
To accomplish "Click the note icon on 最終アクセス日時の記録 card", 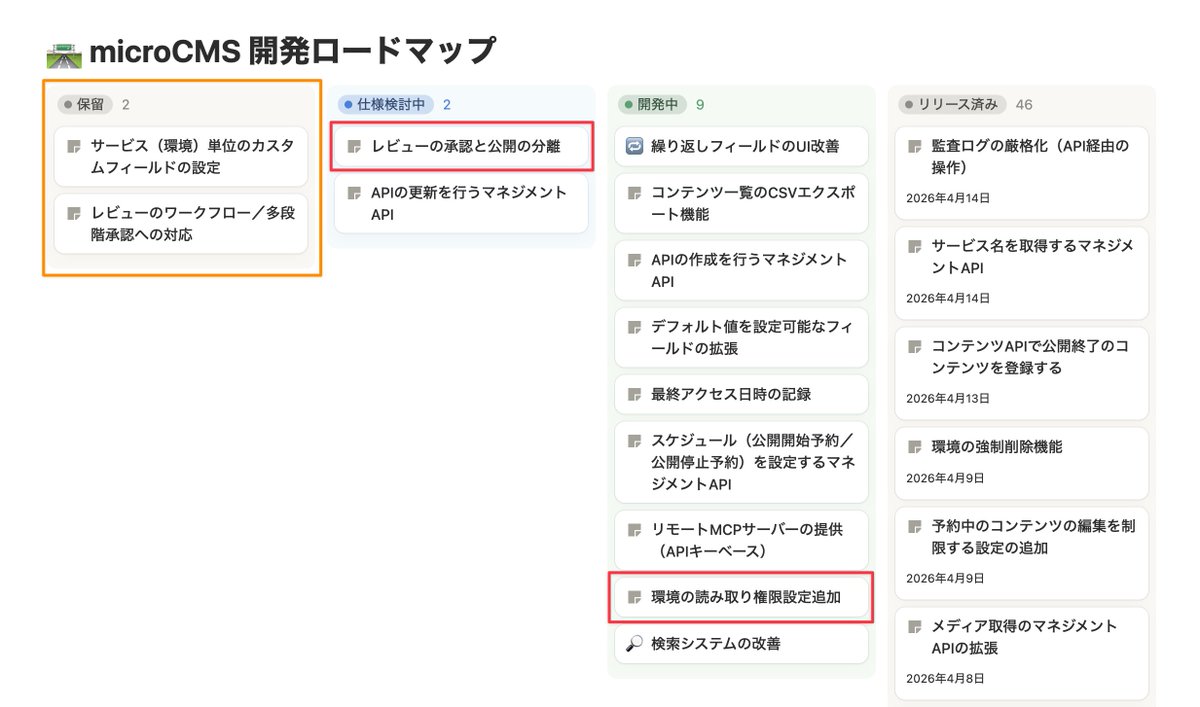I will click(634, 394).
